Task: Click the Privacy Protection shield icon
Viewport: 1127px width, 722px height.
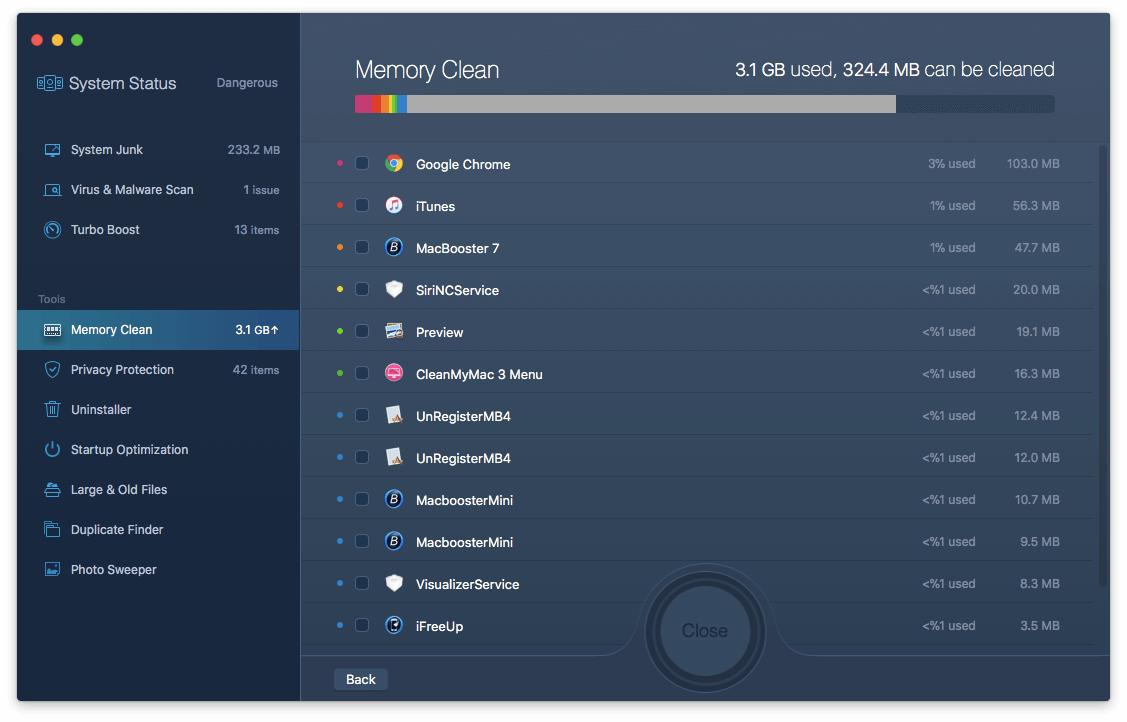Action: tap(52, 370)
